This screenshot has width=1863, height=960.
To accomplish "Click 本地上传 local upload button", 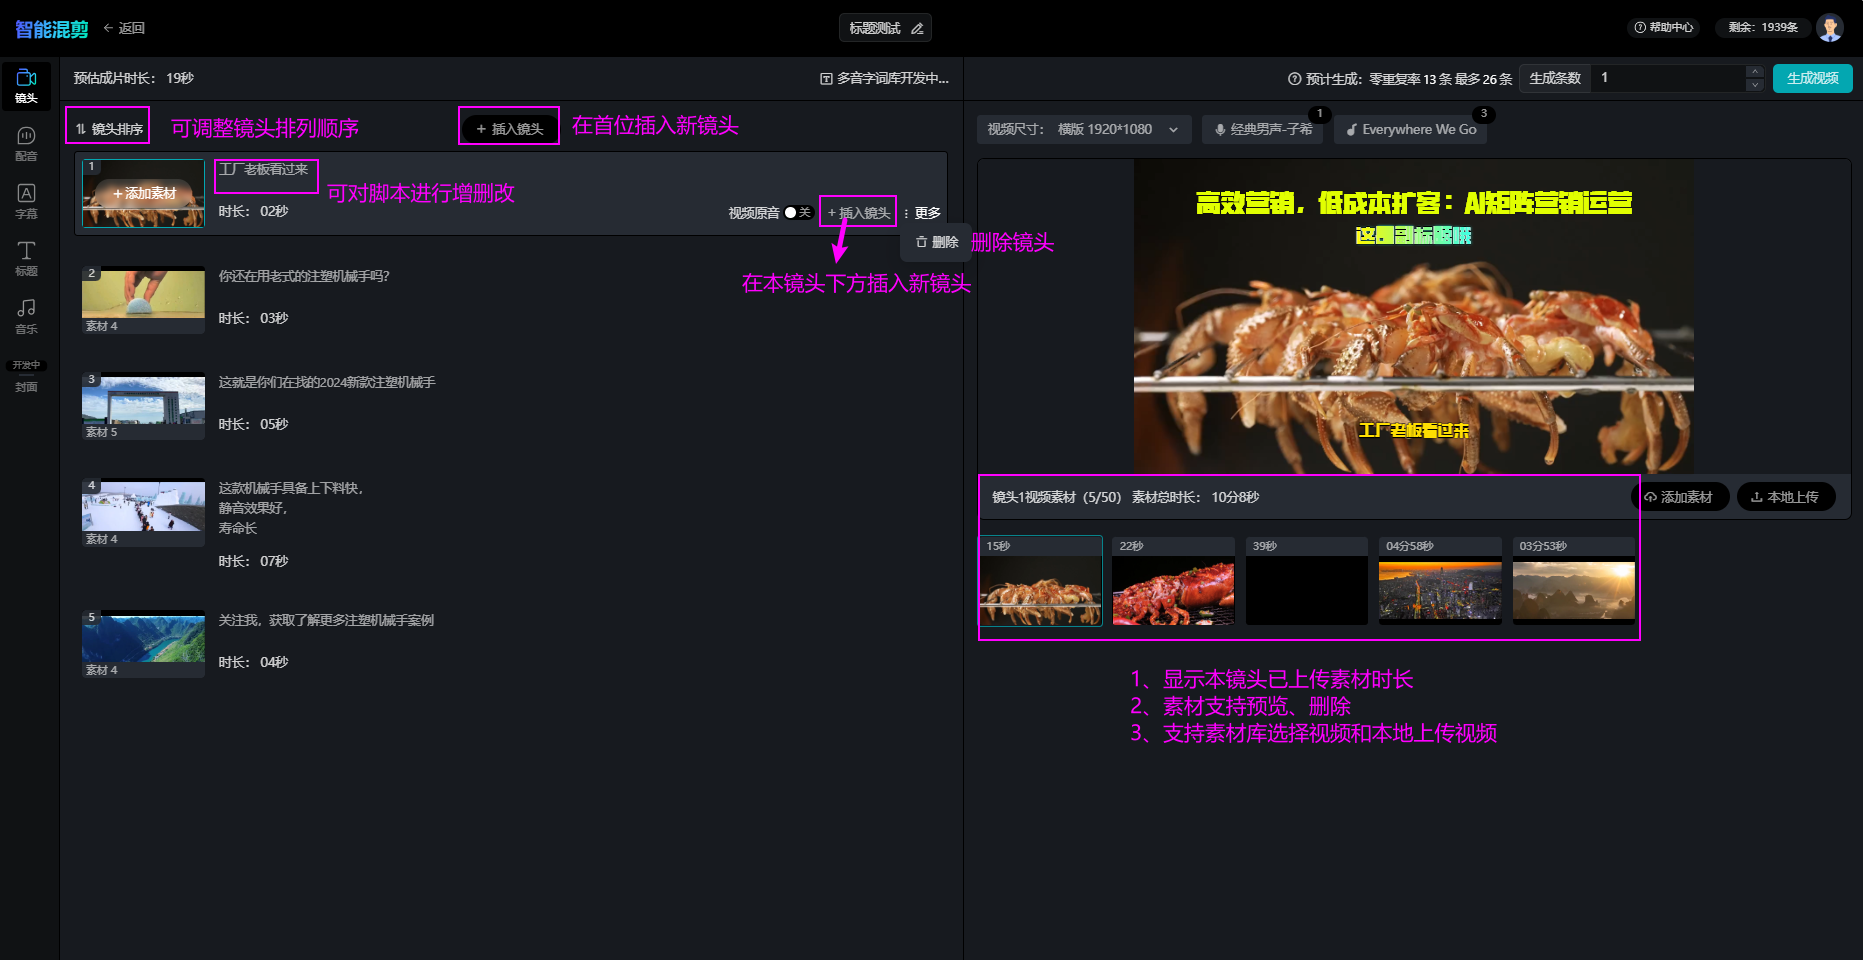I will 1785,497.
